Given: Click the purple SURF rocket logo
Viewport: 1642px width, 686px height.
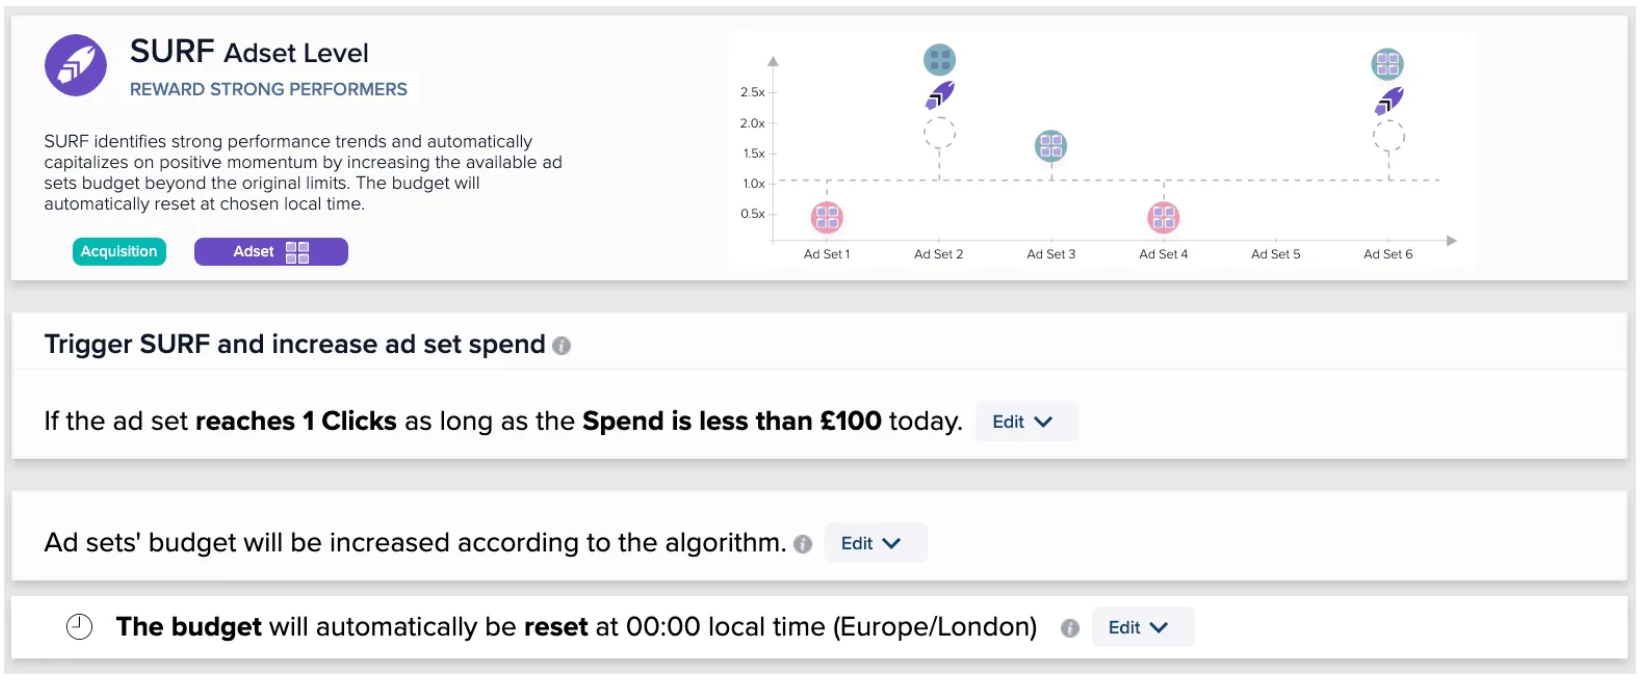Looking at the screenshot, I should pyautogui.click(x=76, y=65).
